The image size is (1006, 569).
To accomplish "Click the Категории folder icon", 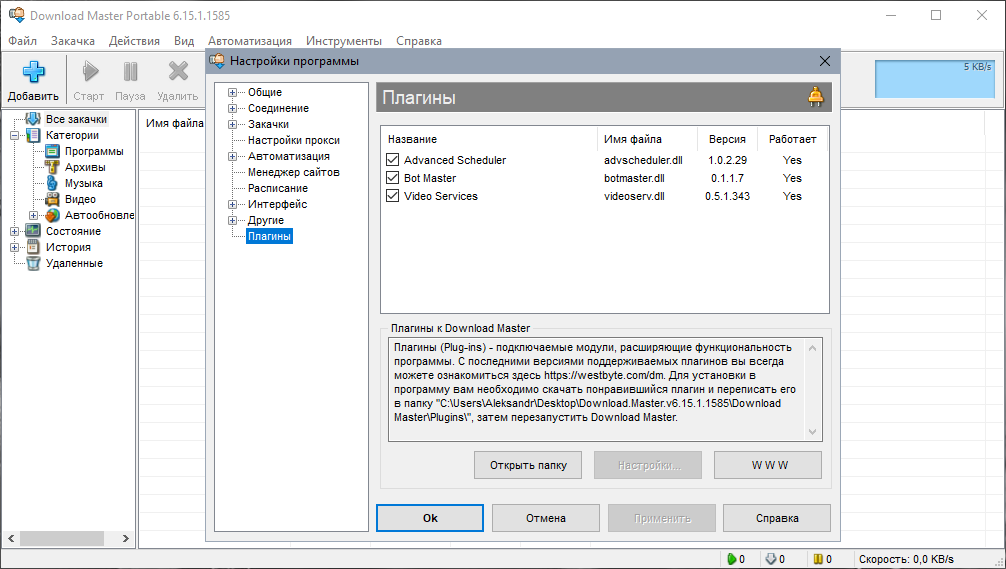I will [x=33, y=135].
